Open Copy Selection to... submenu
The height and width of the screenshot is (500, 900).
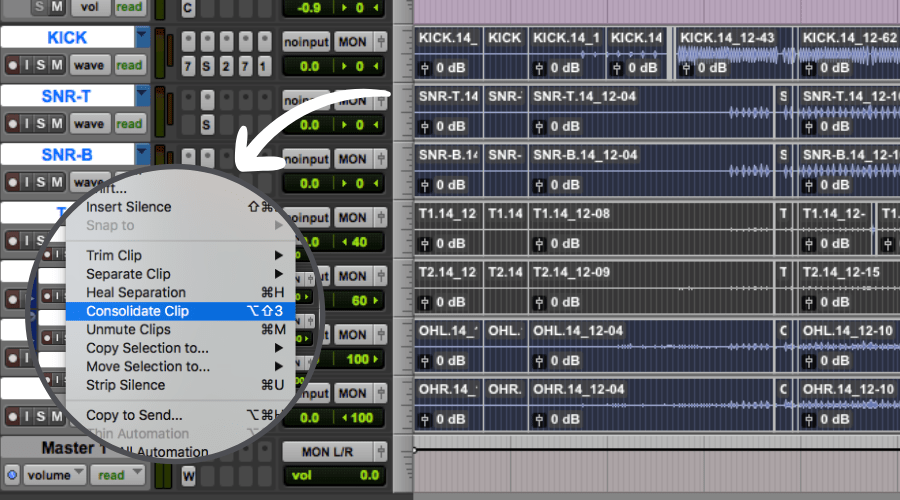point(180,348)
